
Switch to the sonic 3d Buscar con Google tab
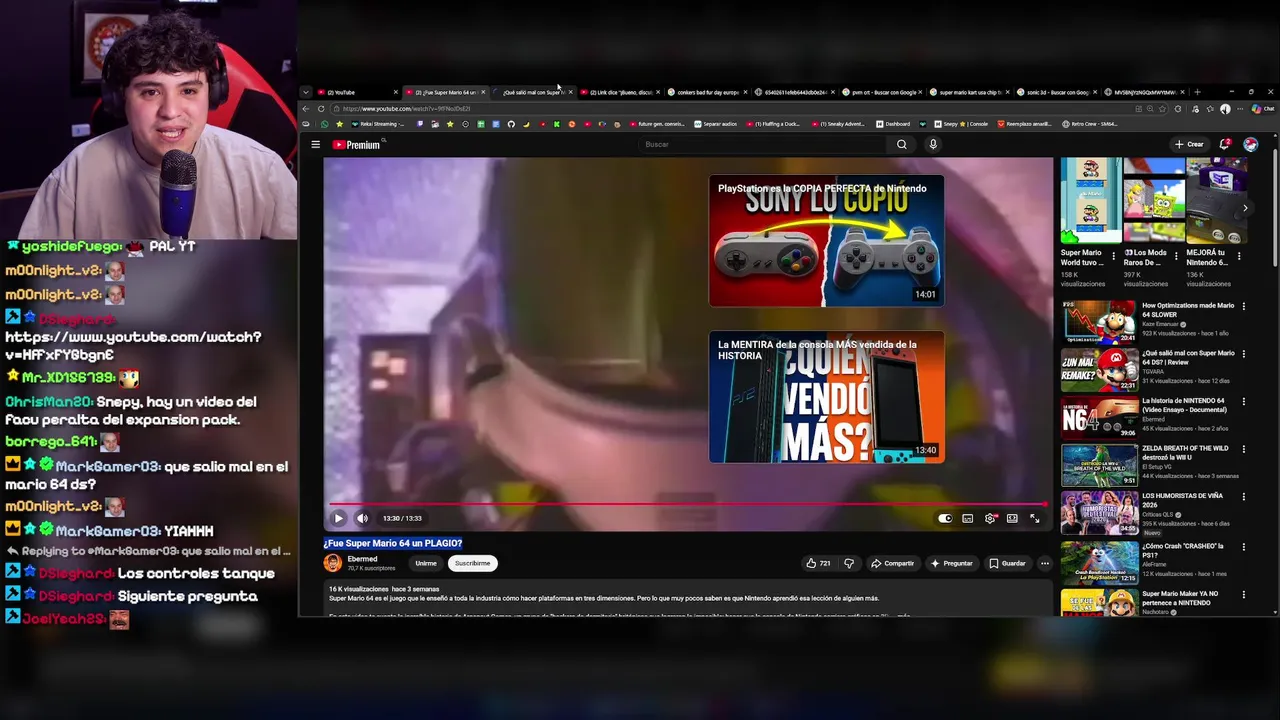click(x=1057, y=92)
